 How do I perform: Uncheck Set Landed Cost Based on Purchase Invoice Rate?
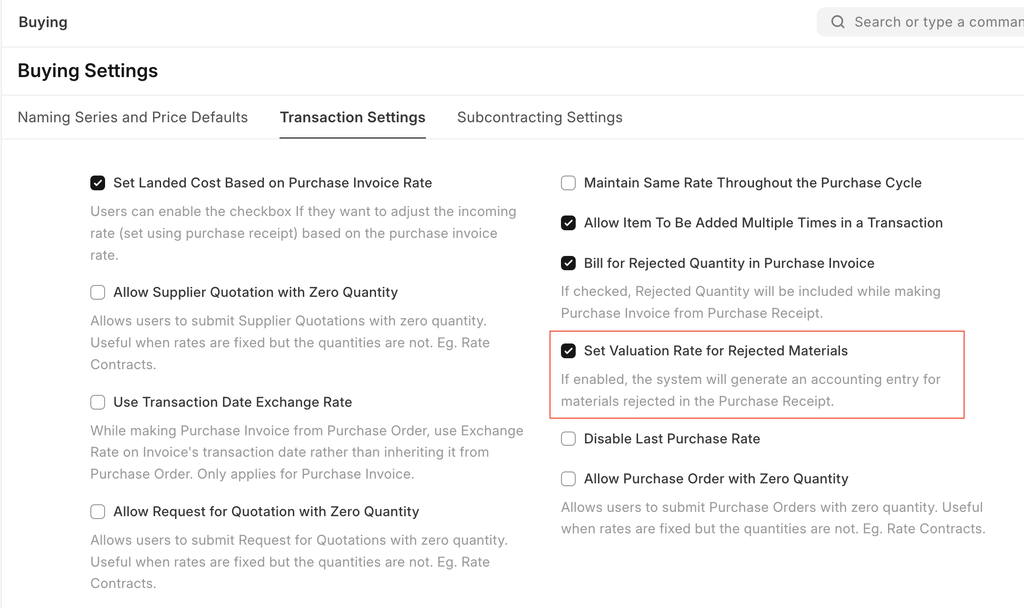98,183
